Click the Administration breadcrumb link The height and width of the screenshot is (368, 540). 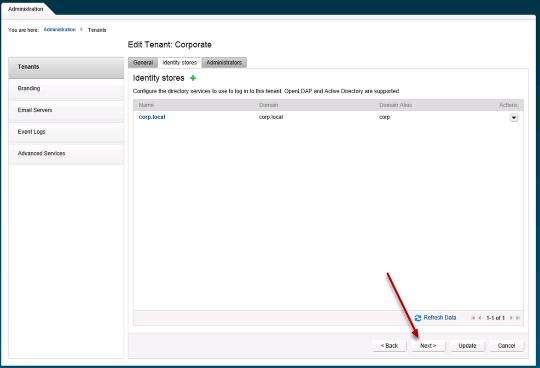59,30
